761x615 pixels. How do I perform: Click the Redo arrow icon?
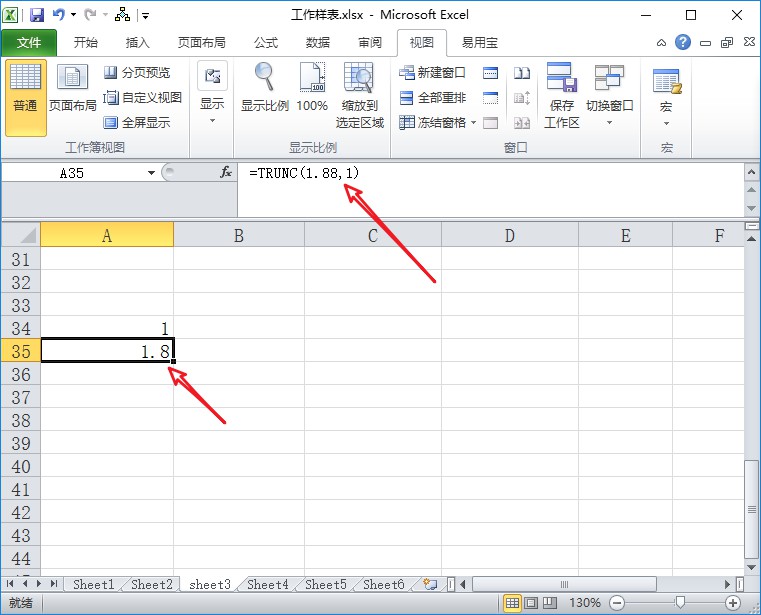(90, 15)
